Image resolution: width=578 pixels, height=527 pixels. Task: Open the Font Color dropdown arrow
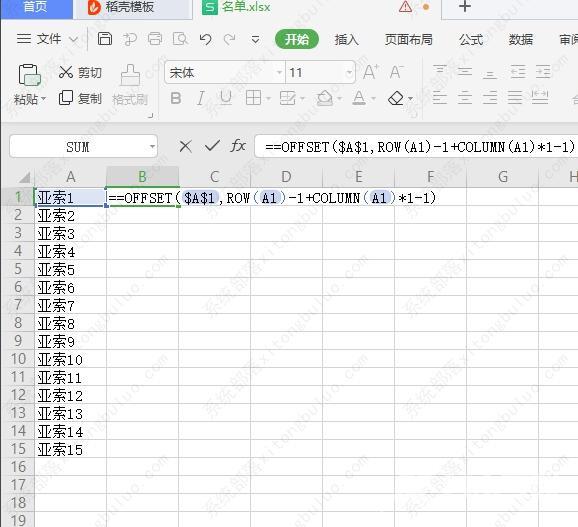pyautogui.click(x=373, y=98)
